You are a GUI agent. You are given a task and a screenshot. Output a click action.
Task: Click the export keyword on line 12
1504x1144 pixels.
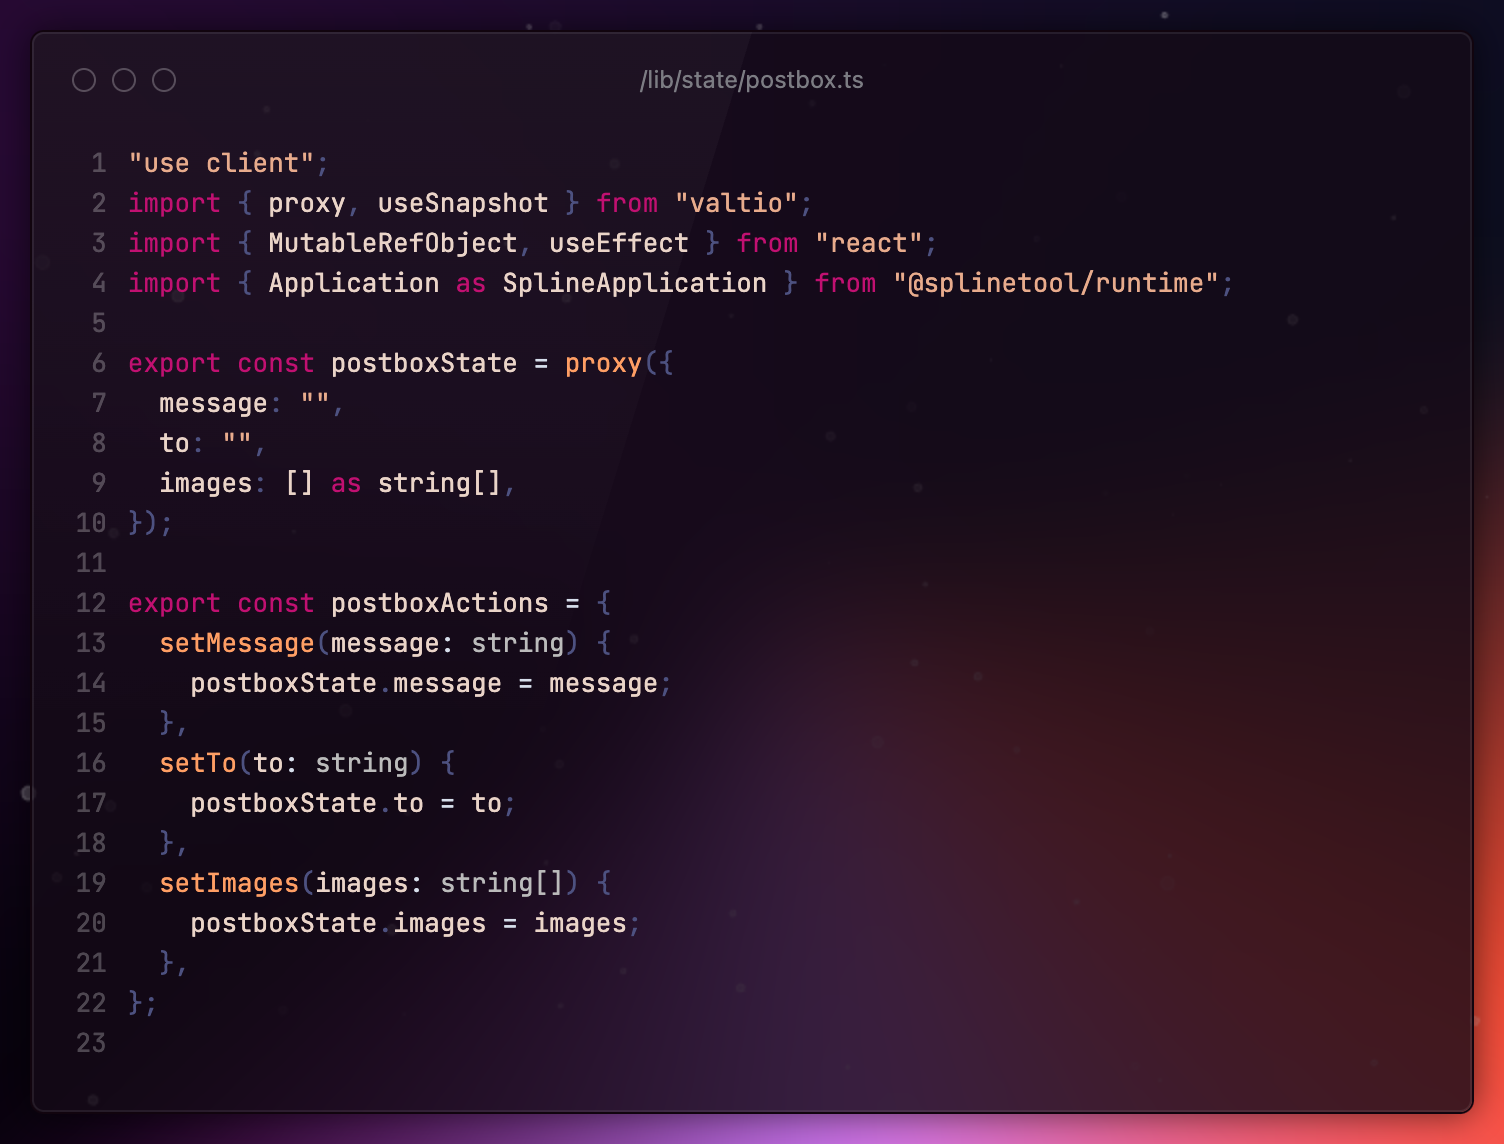174,603
